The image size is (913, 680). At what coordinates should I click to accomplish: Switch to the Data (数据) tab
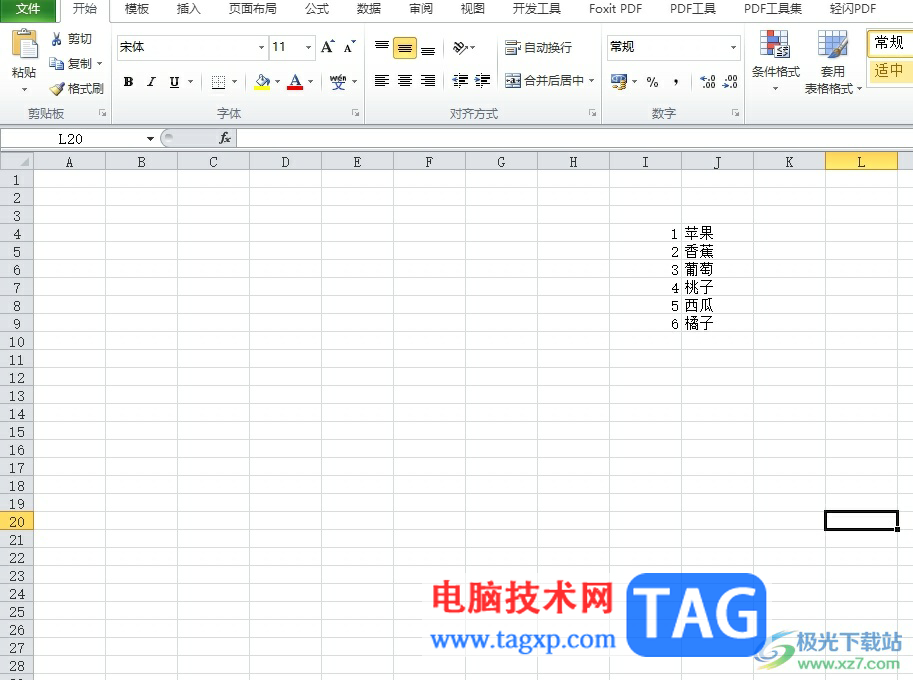[369, 9]
